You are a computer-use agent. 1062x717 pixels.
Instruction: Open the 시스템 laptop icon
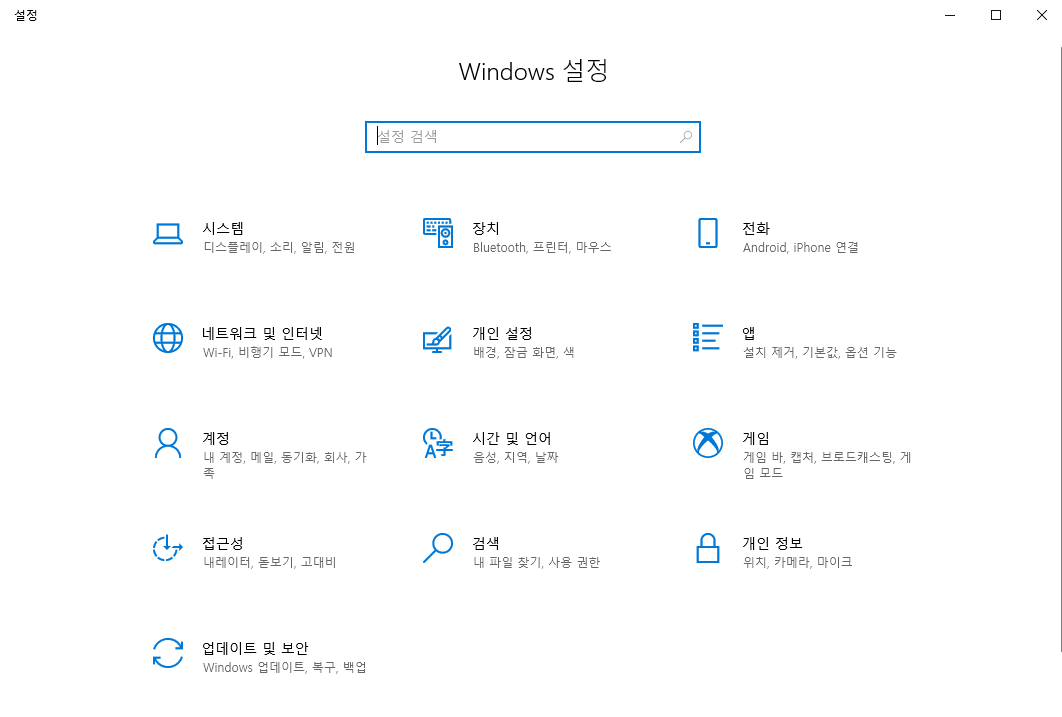167,234
